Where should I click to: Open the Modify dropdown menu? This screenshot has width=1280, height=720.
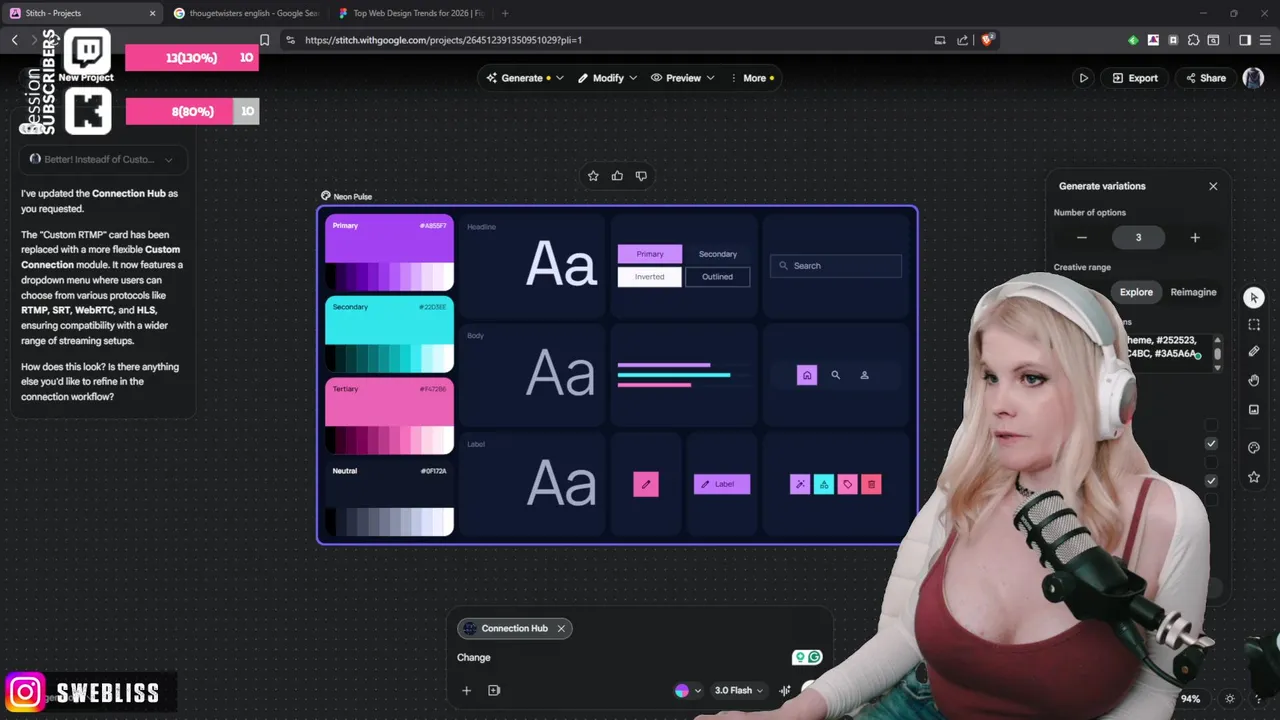pyautogui.click(x=607, y=78)
